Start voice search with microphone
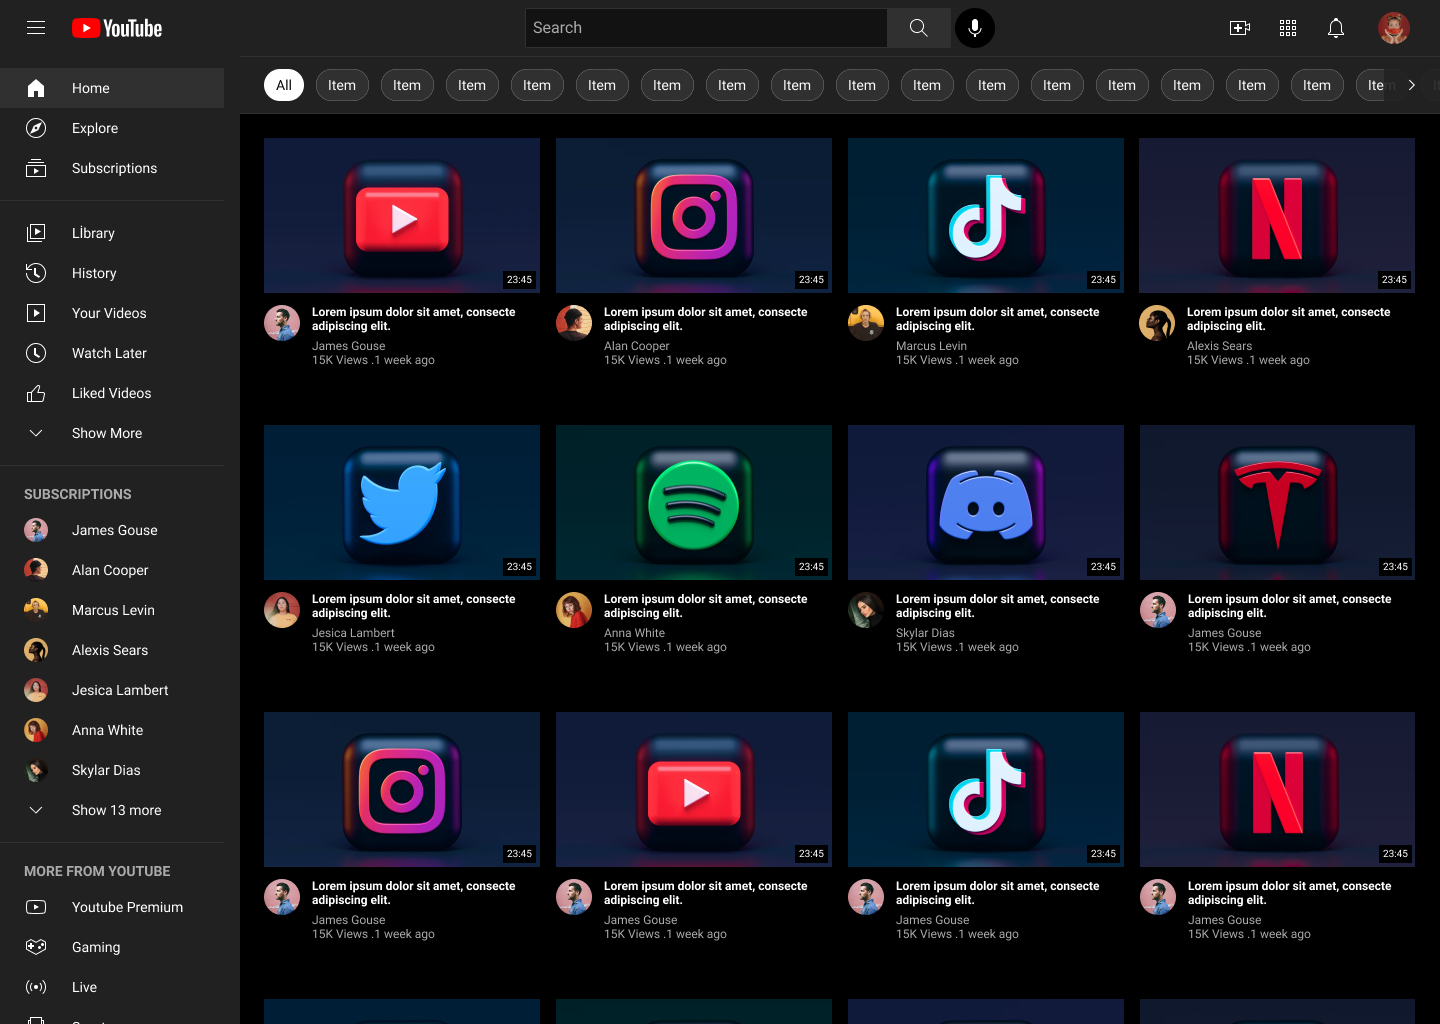This screenshot has width=1440, height=1024. [x=975, y=28]
